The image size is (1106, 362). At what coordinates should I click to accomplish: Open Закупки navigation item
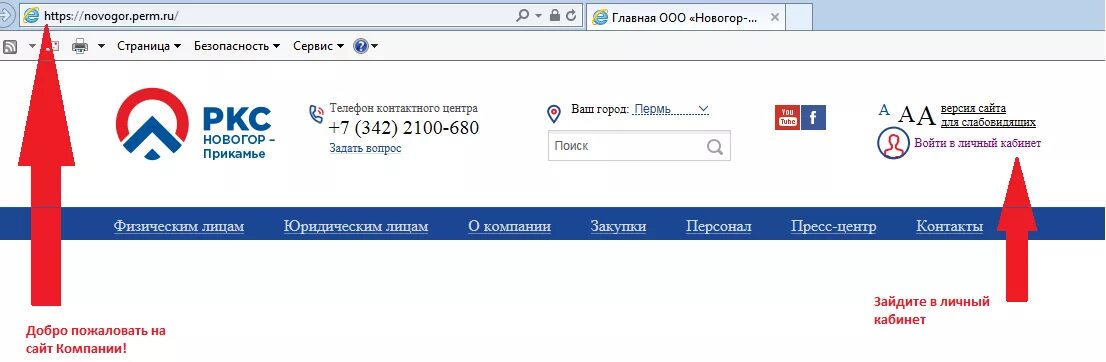618,227
